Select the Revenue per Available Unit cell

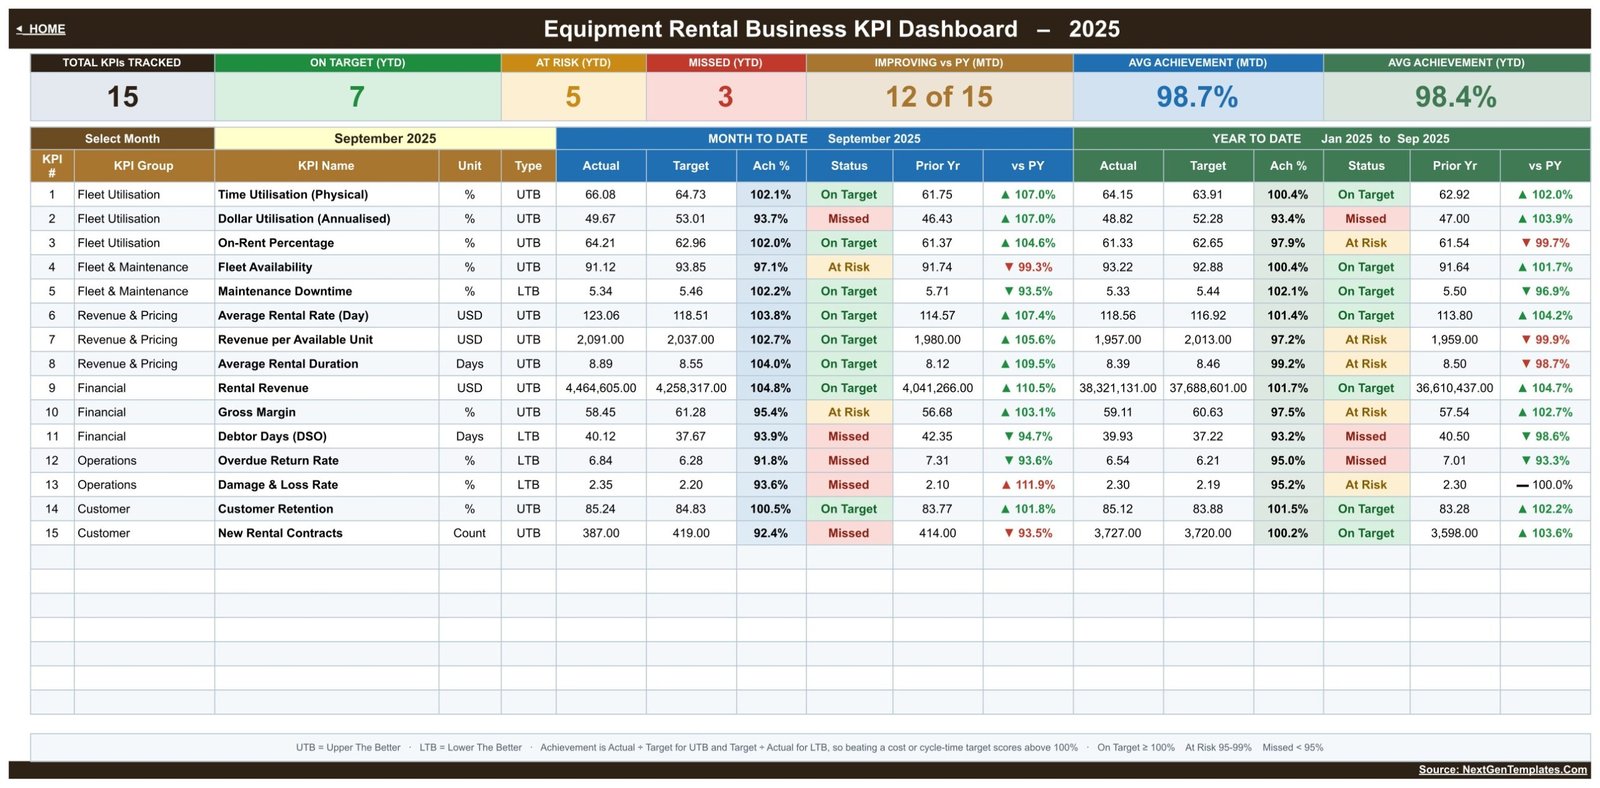tap(326, 340)
